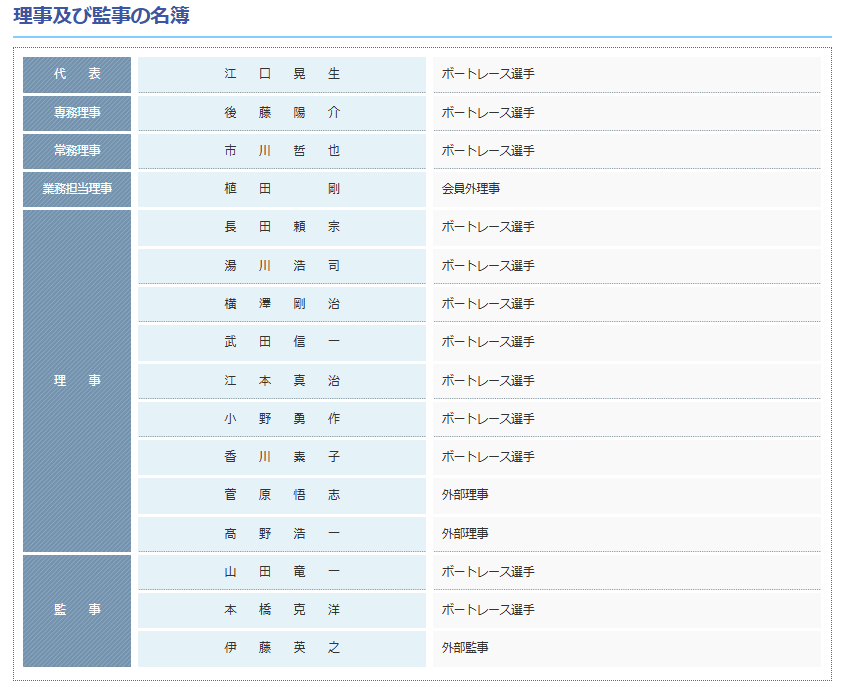Click ボートレース選手 in 長田頼宗's row

coord(488,227)
